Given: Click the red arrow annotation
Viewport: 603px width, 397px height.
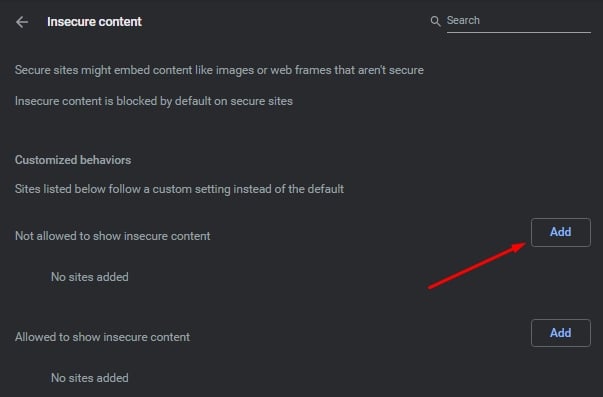Looking at the screenshot, I should [x=477, y=265].
